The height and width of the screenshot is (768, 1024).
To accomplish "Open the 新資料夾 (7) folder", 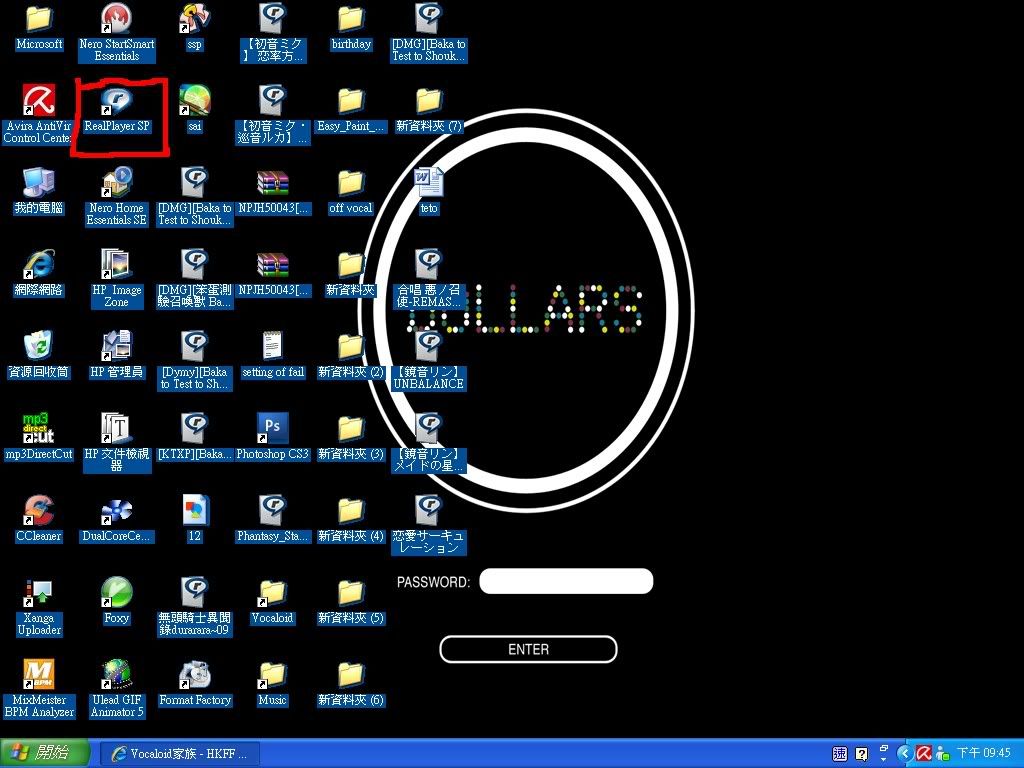I will coord(429,108).
